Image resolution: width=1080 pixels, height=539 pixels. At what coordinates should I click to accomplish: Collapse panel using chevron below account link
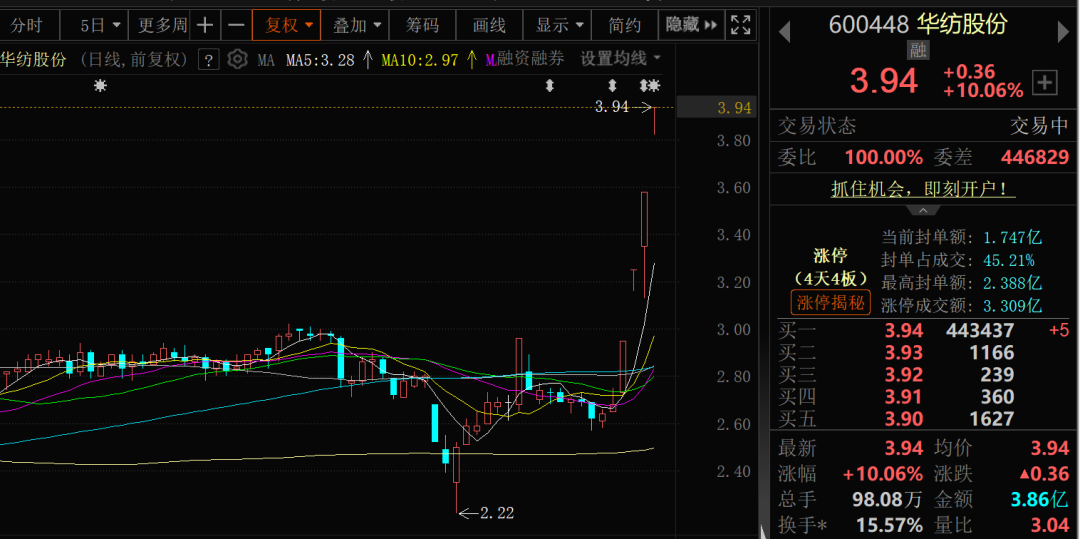pos(923,210)
